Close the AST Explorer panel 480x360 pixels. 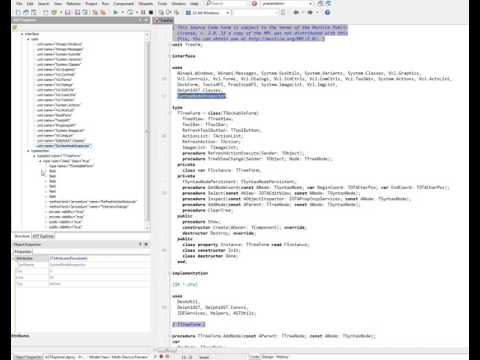pos(146,20)
